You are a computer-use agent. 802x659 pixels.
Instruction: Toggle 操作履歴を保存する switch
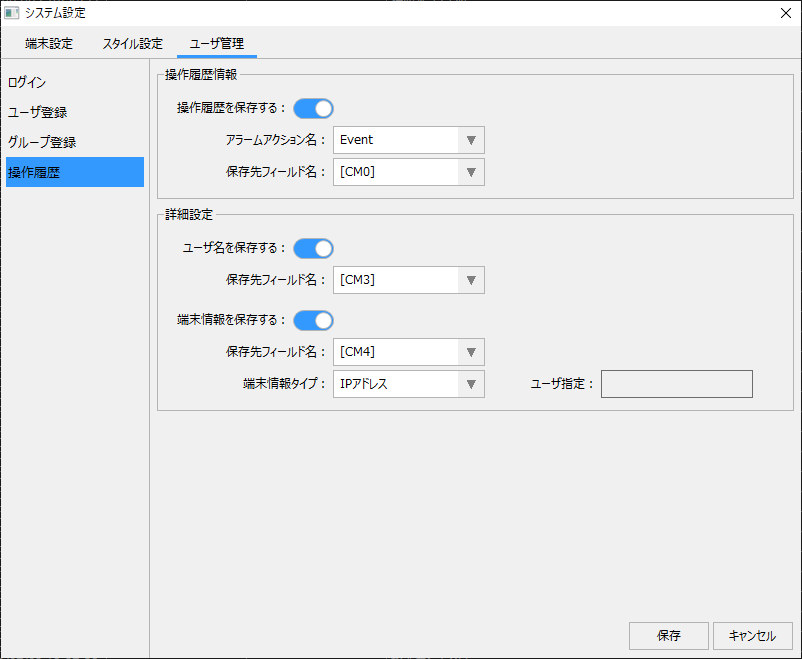pos(313,108)
